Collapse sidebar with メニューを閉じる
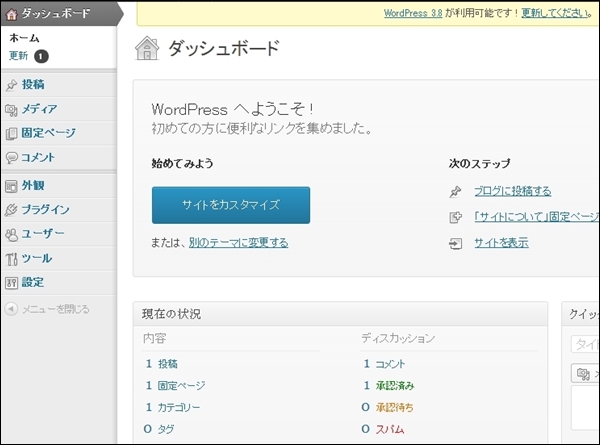Image resolution: width=600 pixels, height=445 pixels. [55, 309]
